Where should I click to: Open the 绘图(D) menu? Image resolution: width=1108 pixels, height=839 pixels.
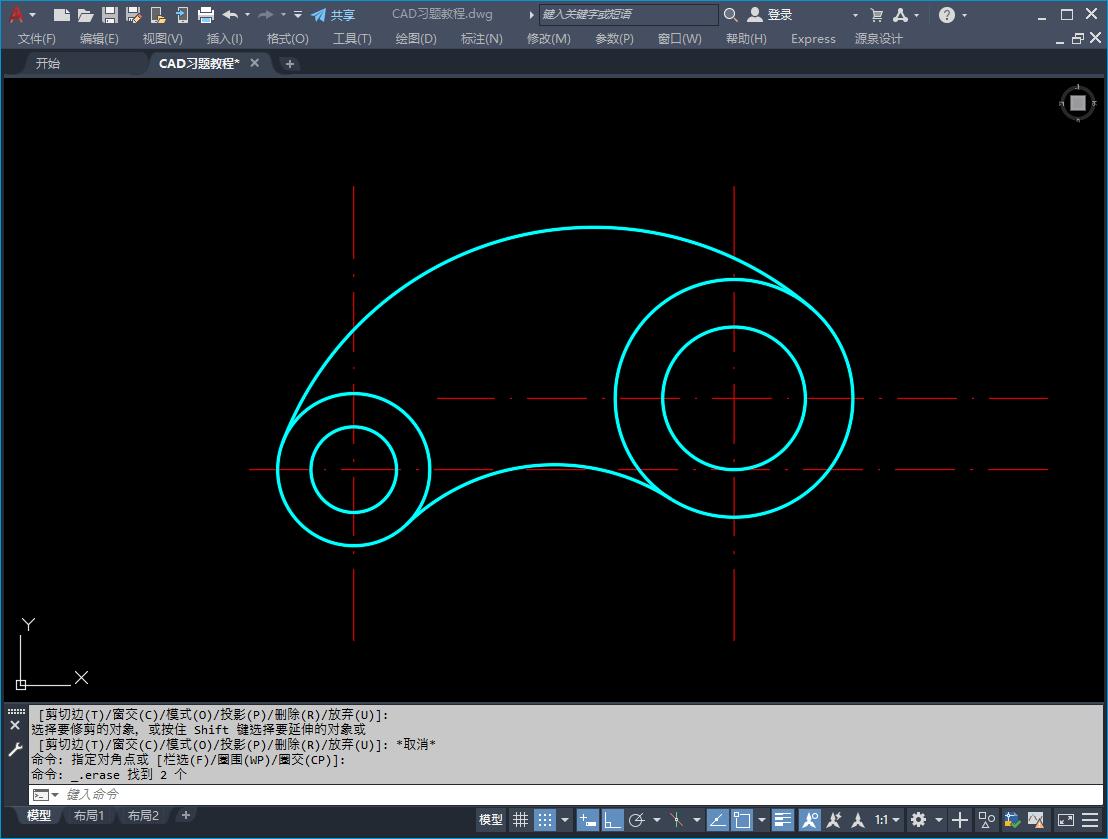click(416, 38)
